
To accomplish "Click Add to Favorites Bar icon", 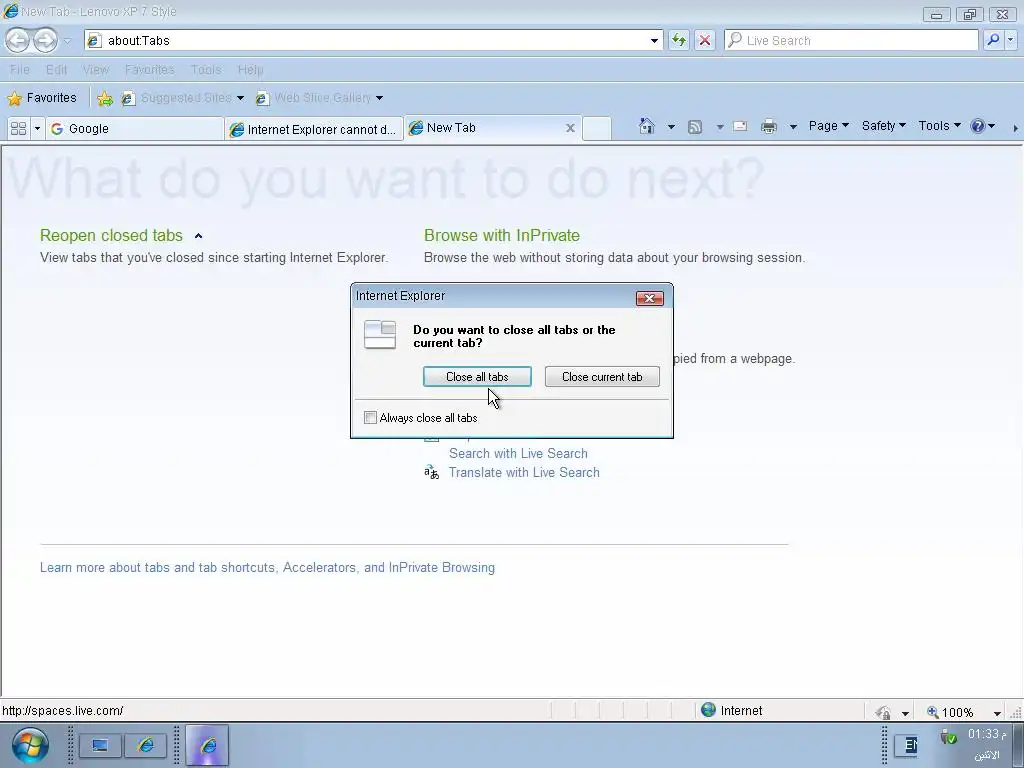I will 104,99.
